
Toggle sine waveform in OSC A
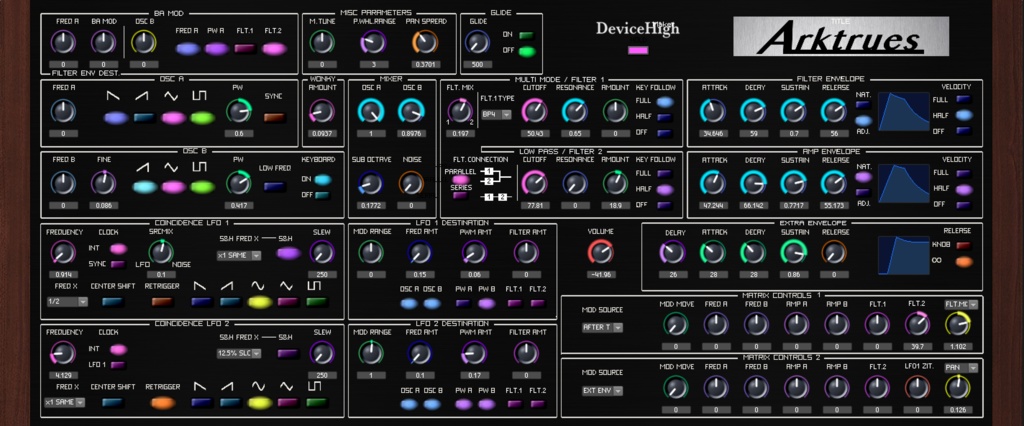[x=174, y=118]
